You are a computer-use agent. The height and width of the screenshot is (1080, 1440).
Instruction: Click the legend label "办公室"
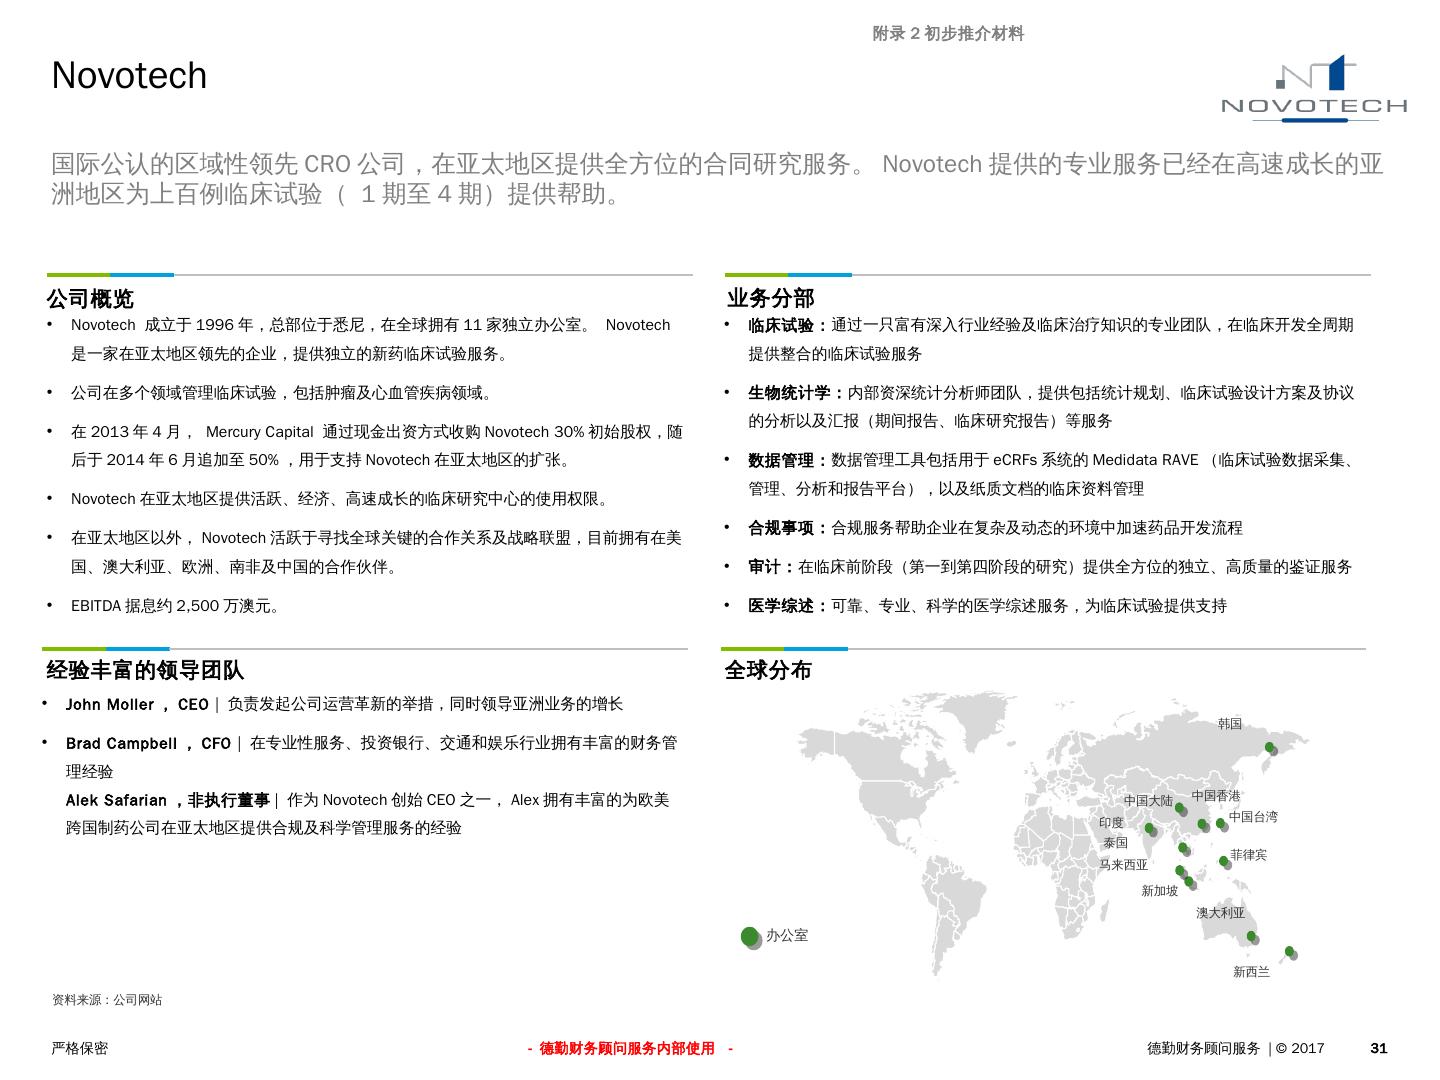(787, 936)
